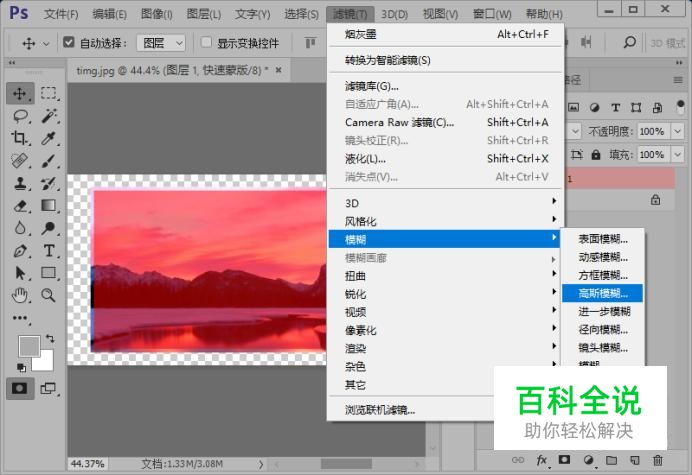Select the Clone Stamp tool
The width and height of the screenshot is (692, 475).
pos(19,183)
